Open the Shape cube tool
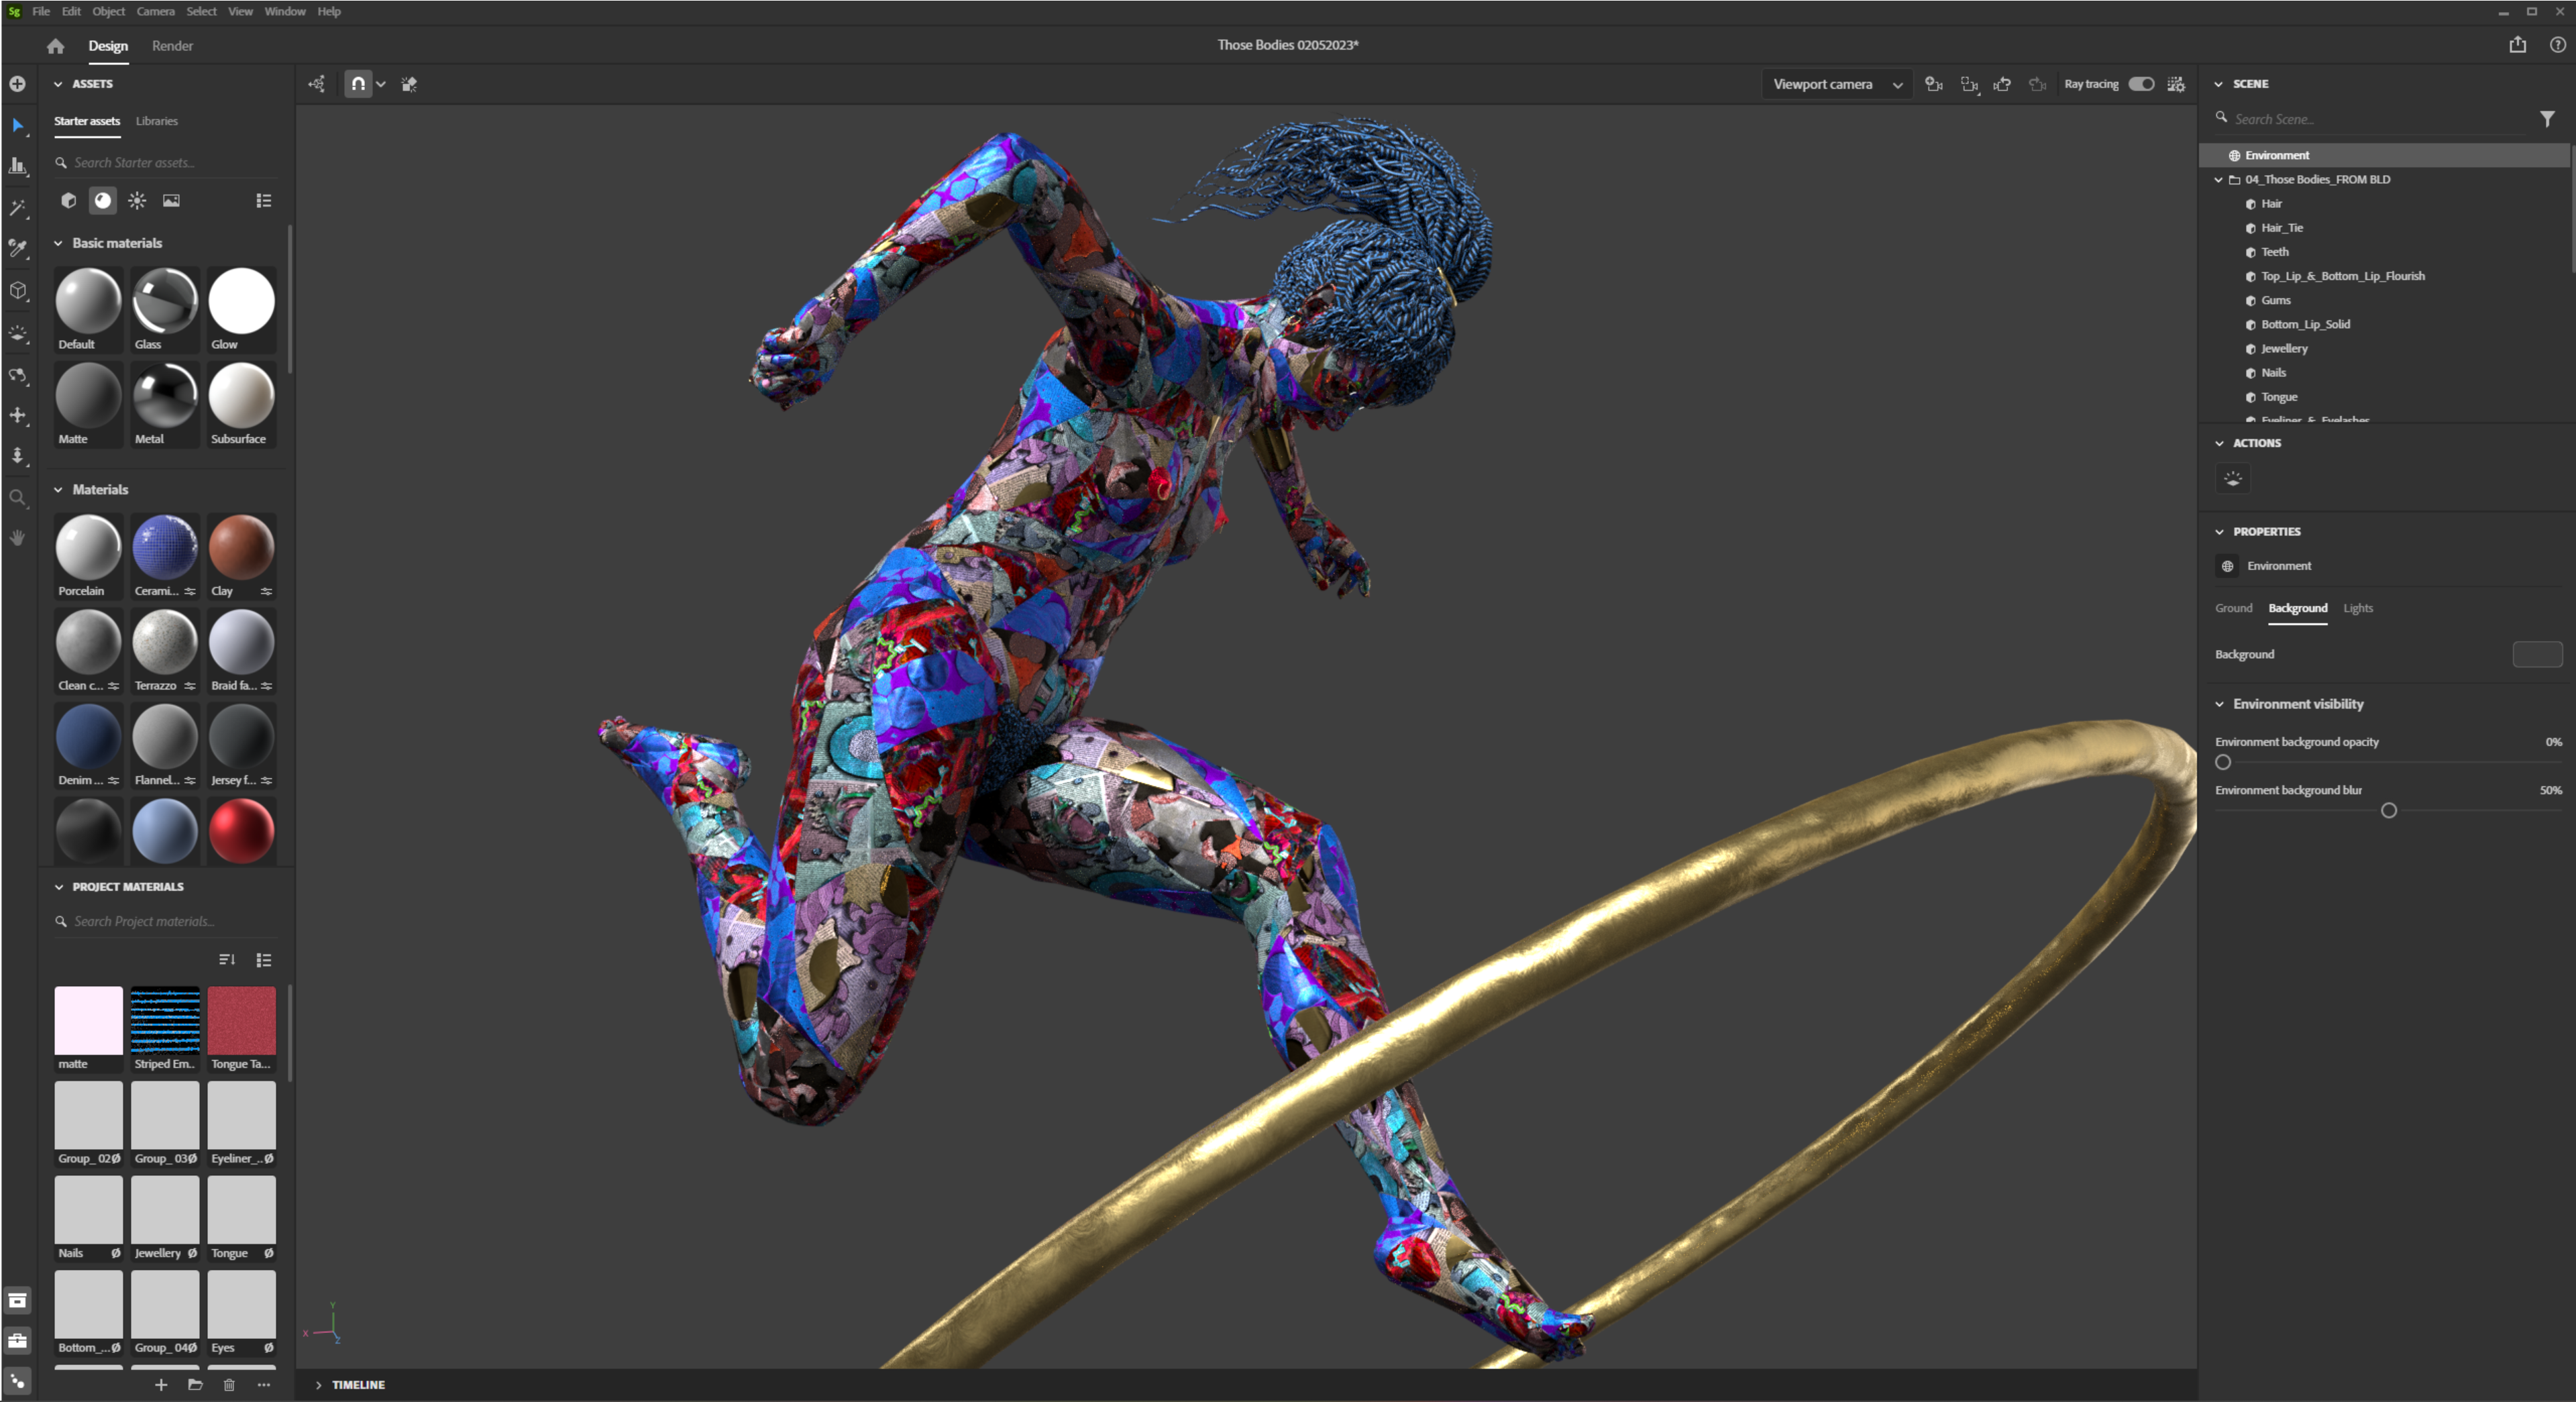The height and width of the screenshot is (1402, 2576). tap(18, 291)
